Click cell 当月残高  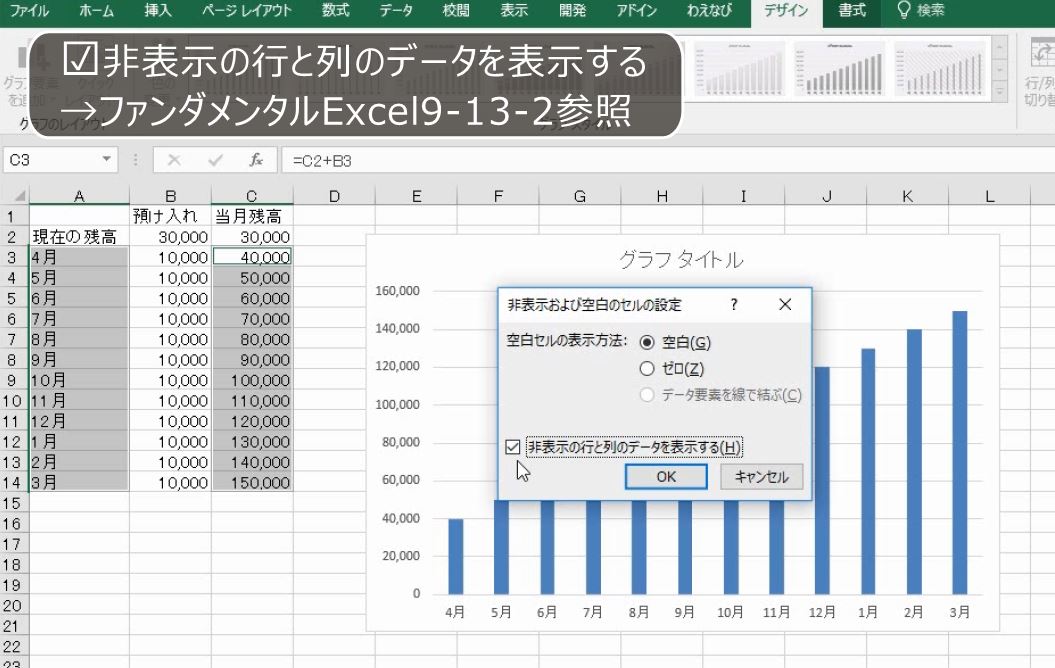point(252,216)
